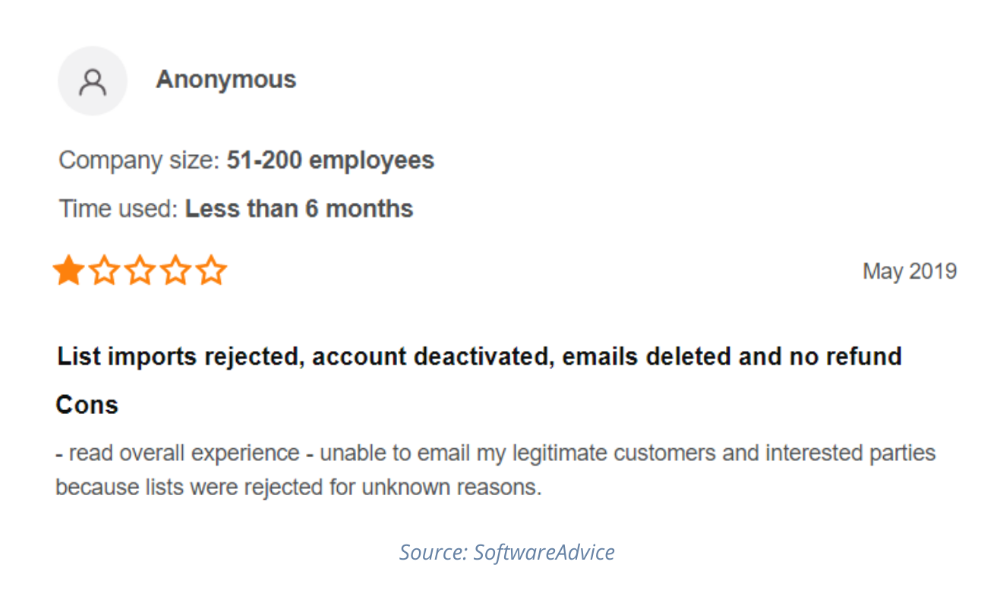The width and height of the screenshot is (1000, 600).
Task: Click the first filled orange star
Action: pos(68,271)
